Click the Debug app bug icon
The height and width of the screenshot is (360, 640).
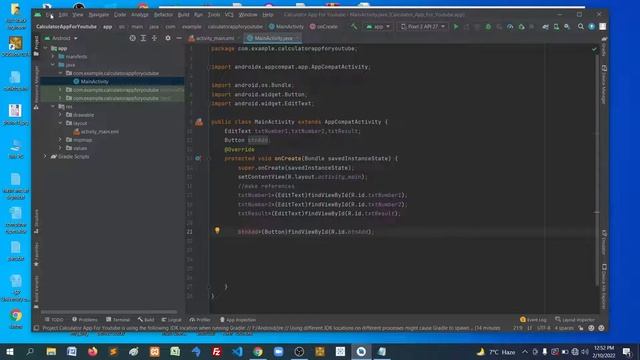tap(488, 27)
